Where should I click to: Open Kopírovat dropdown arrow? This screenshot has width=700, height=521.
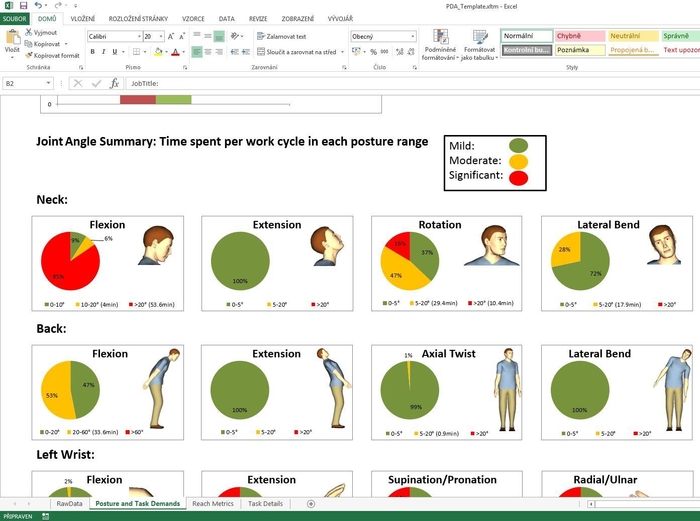(66, 44)
